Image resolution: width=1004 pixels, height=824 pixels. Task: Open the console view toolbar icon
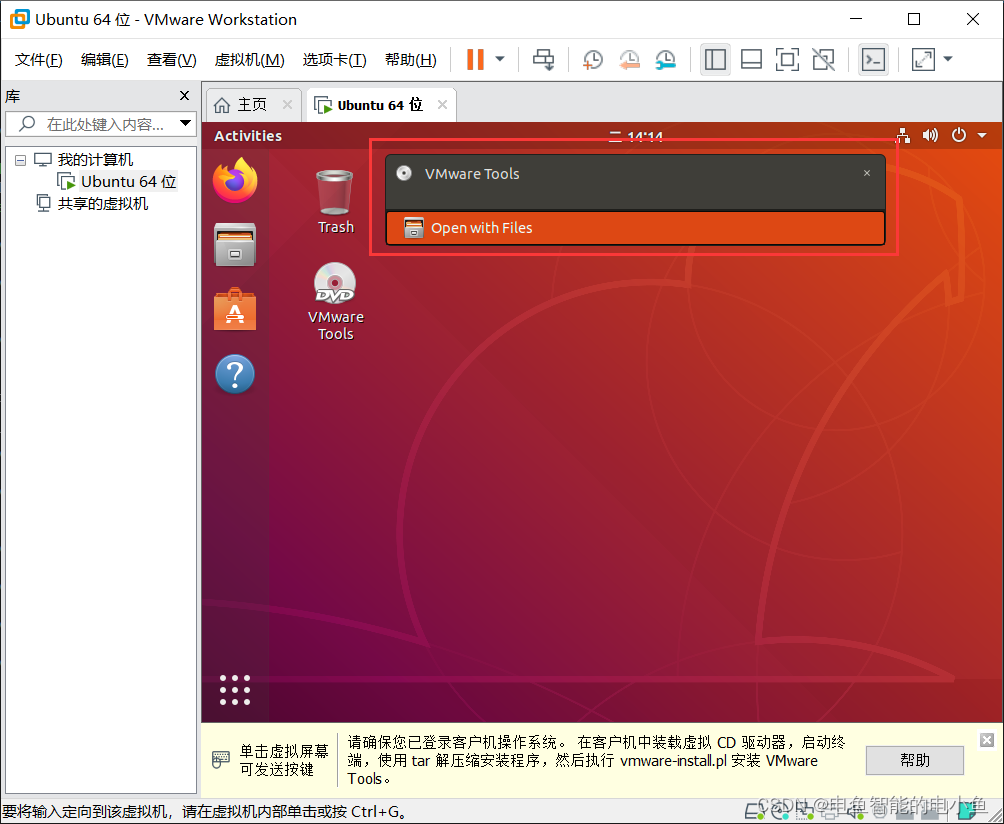(873, 60)
